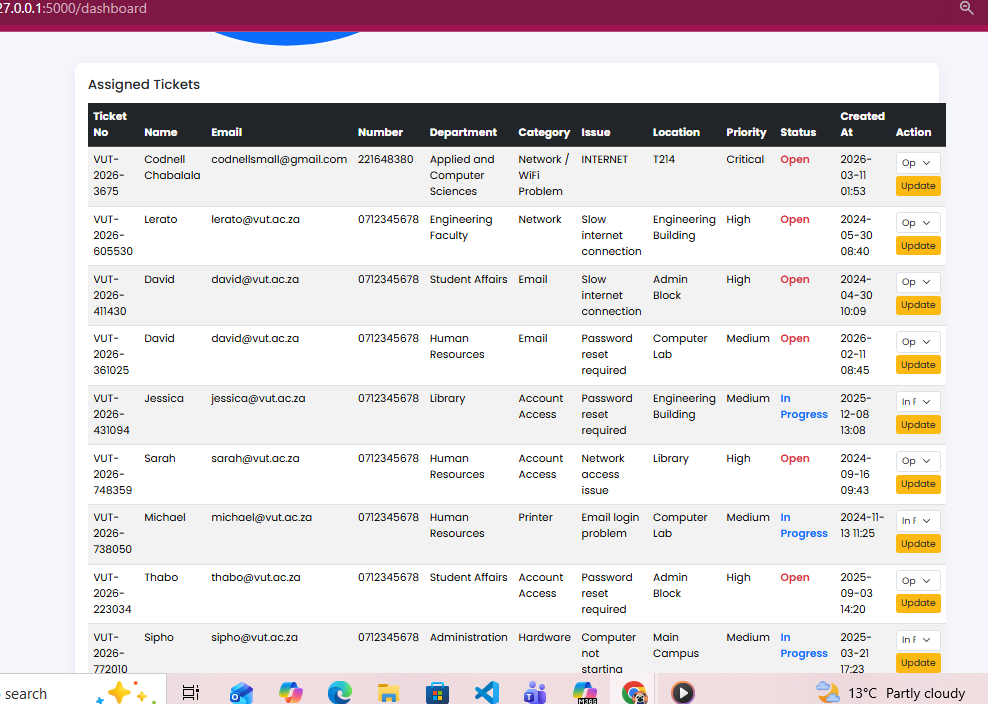Open Task View from the taskbar
Viewport: 988px width, 704px height.
pyautogui.click(x=190, y=693)
